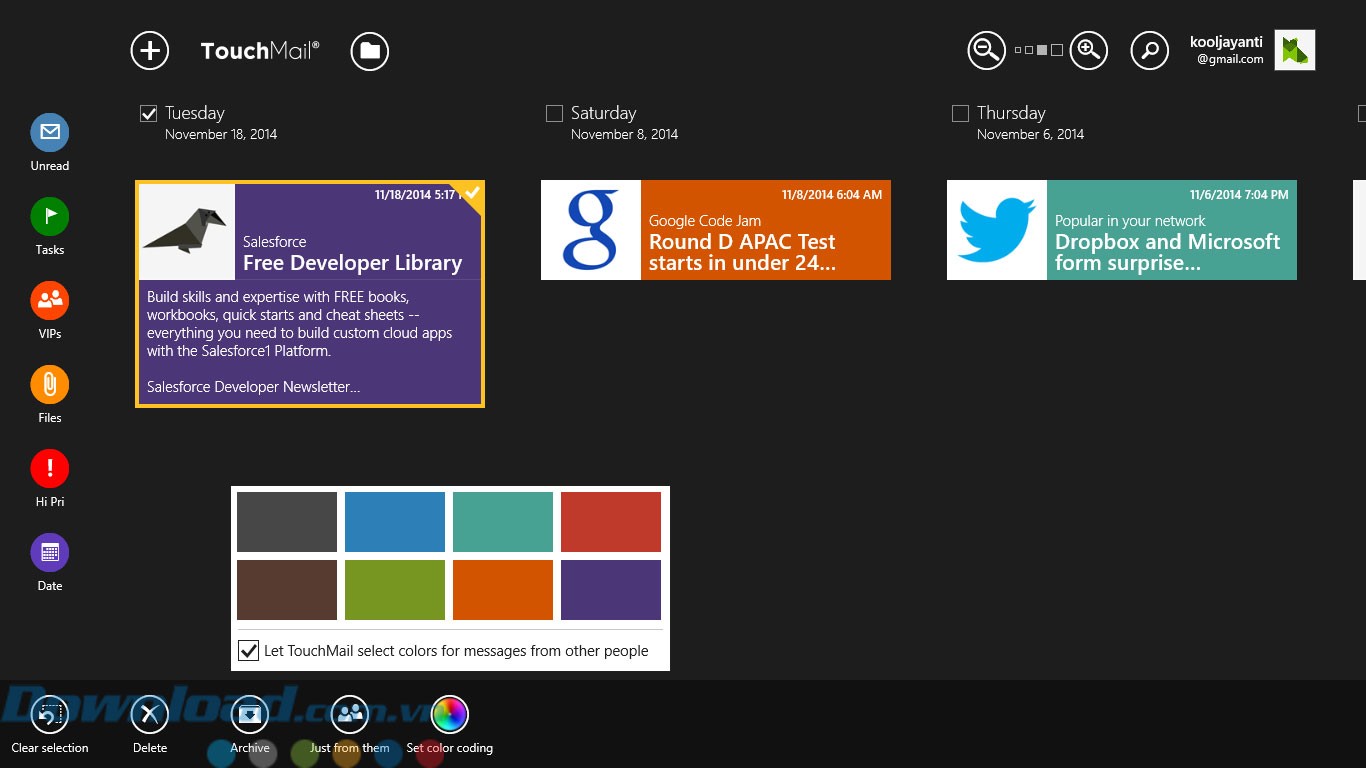Open the folders icon beside TouchMail
Screen dimensions: 1366x768
point(370,51)
